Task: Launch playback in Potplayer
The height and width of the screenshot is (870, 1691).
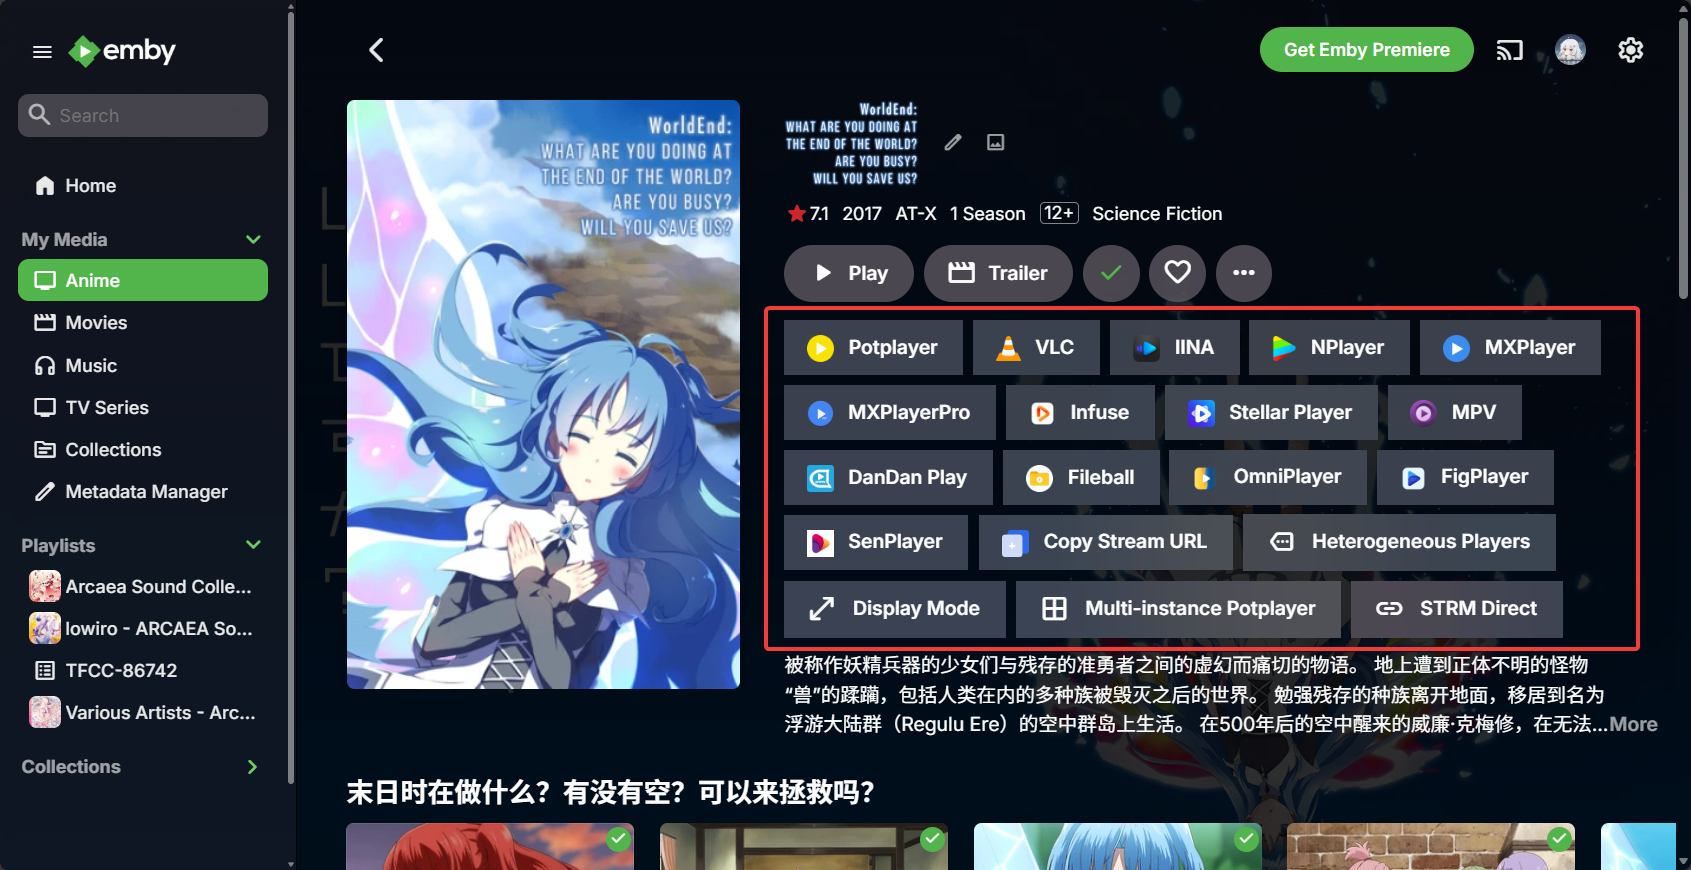Action: coord(873,347)
